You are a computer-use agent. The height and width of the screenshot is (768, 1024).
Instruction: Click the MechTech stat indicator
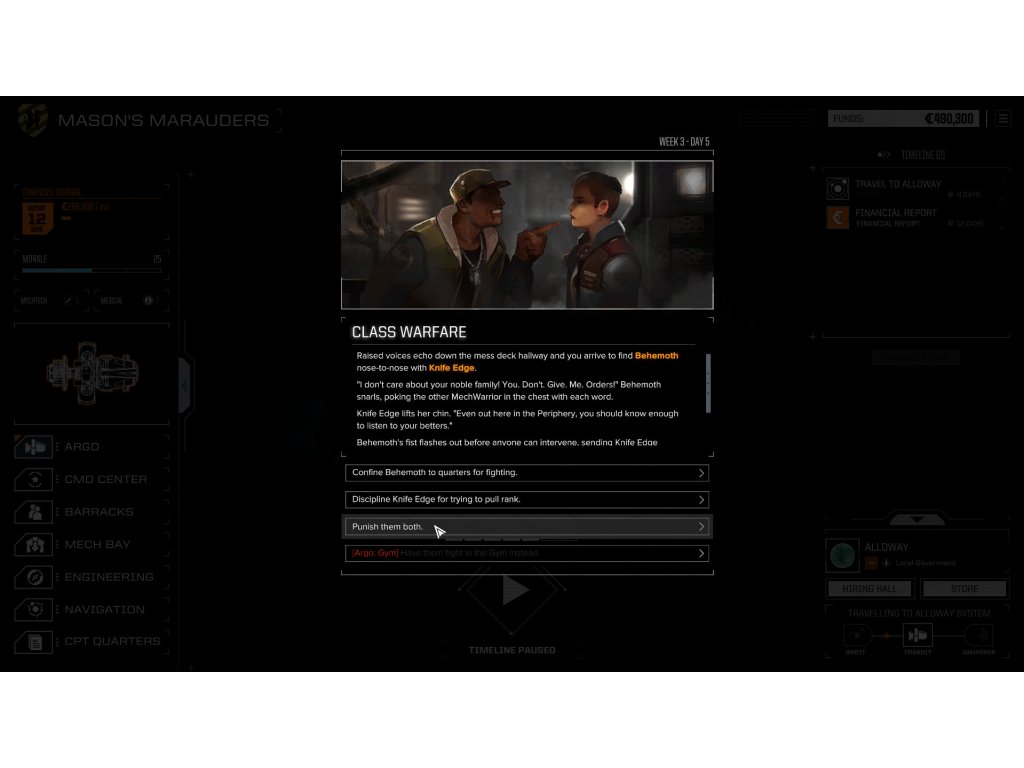50,300
